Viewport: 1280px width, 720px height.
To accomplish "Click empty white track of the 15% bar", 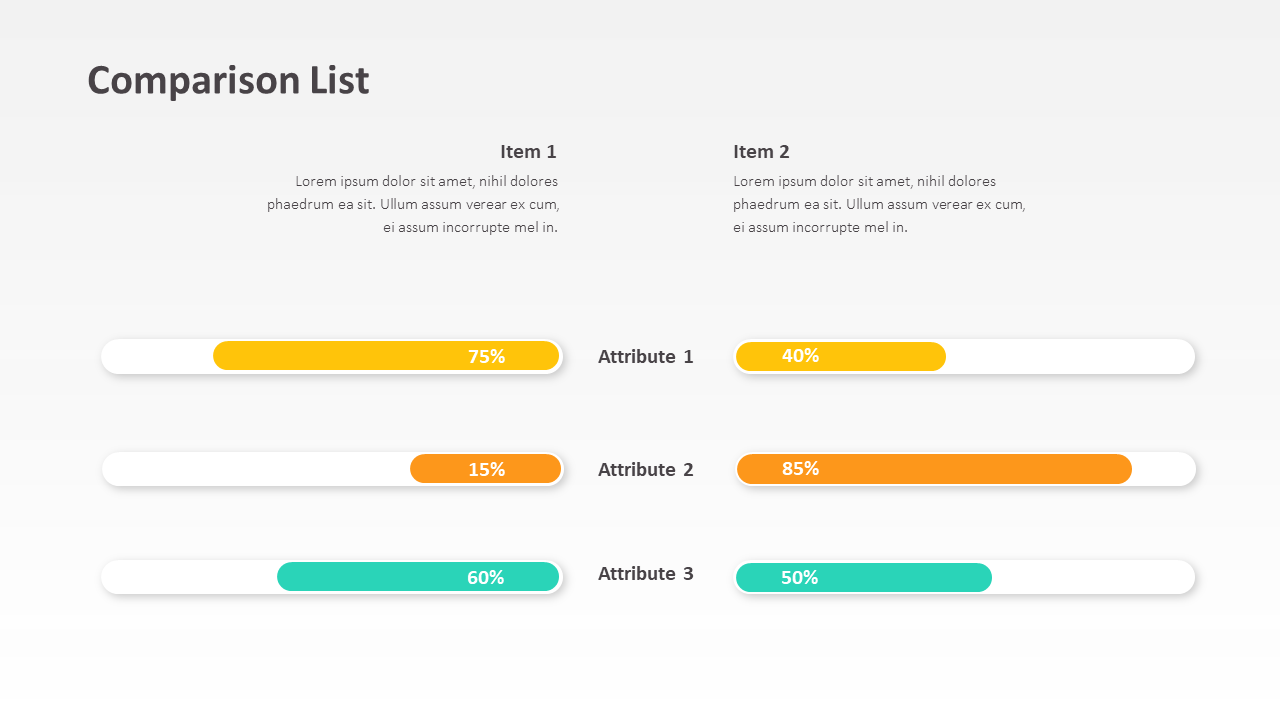I will [255, 469].
